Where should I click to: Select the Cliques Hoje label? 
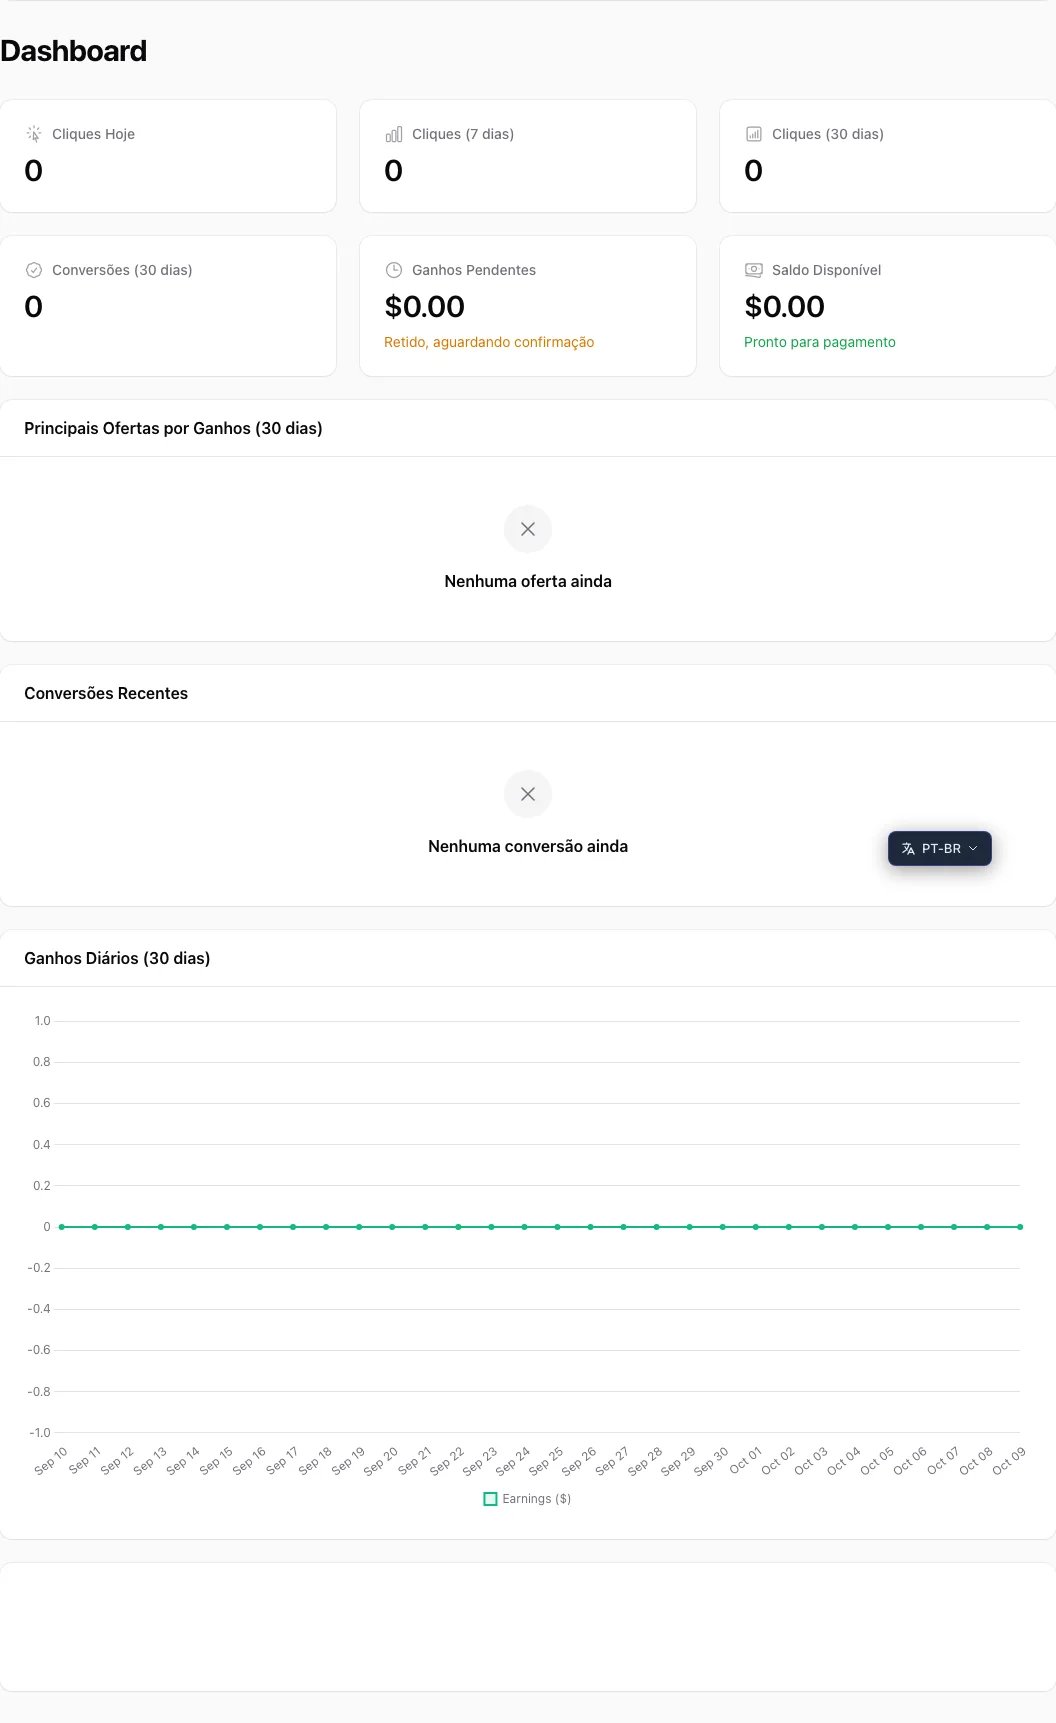93,134
